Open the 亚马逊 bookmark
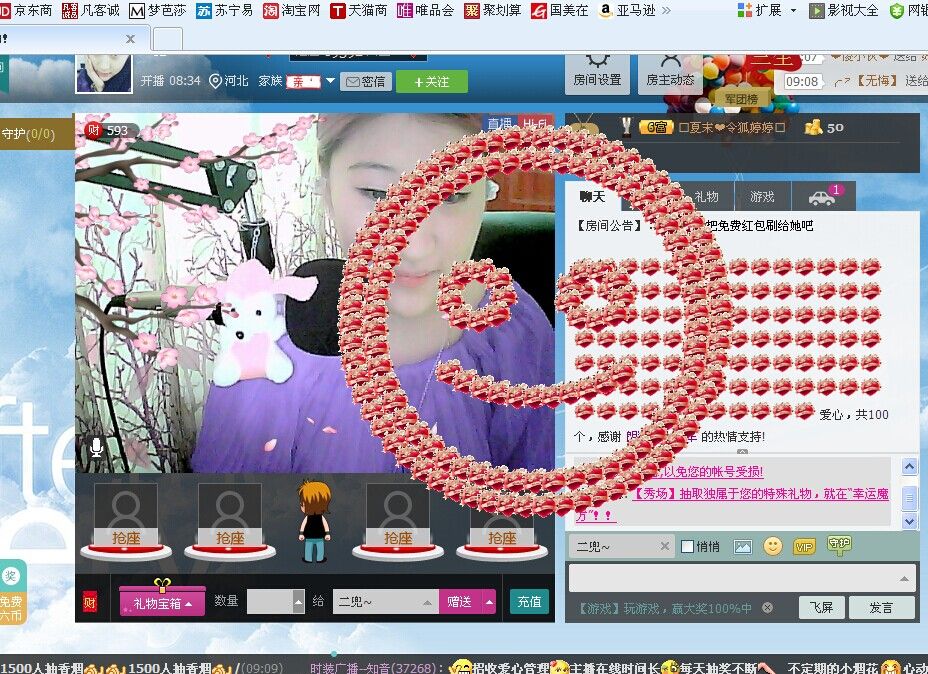The image size is (928, 674). pyautogui.click(x=627, y=10)
